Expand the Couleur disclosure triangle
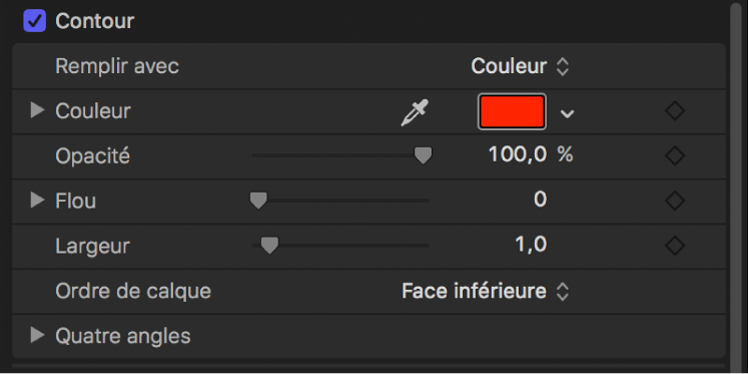The width and height of the screenshot is (748, 374). pos(37,111)
